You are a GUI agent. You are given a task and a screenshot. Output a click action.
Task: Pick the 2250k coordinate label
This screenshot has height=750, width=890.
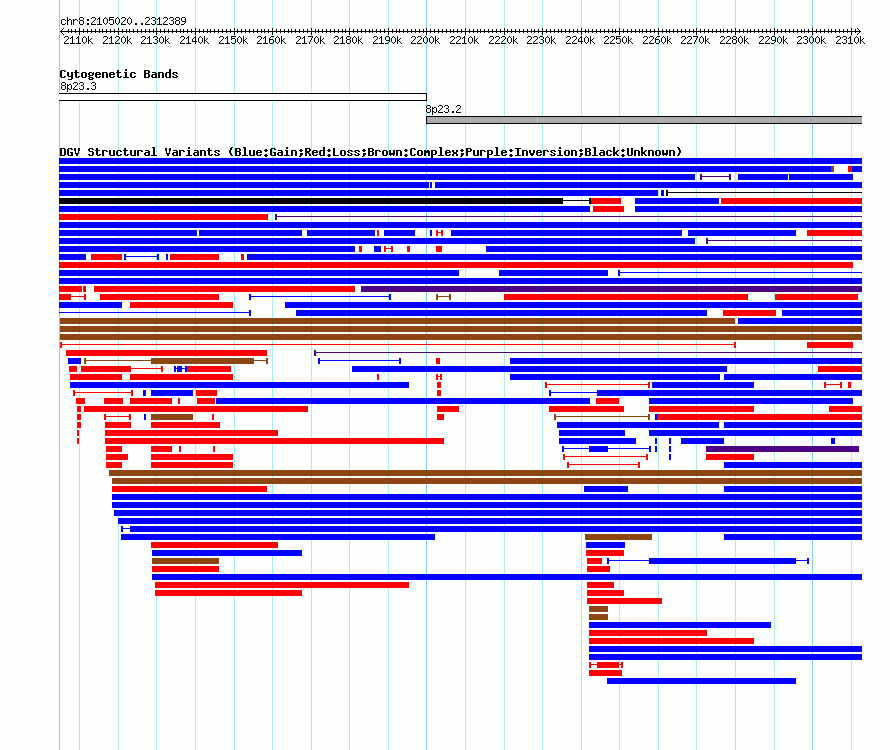tap(618, 40)
